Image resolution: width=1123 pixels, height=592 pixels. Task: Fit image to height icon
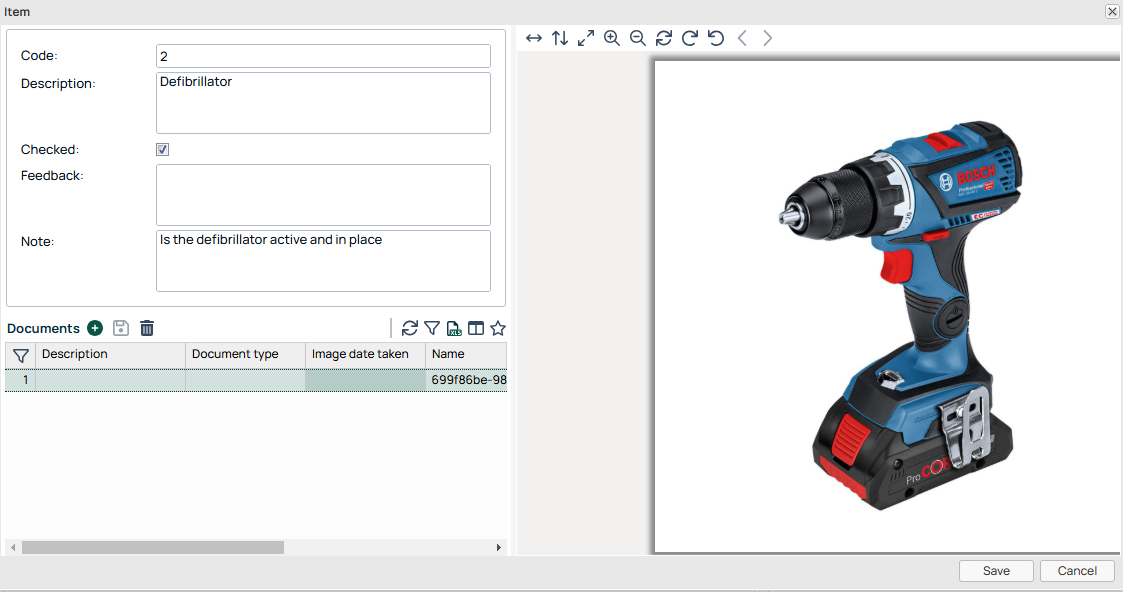pos(560,38)
